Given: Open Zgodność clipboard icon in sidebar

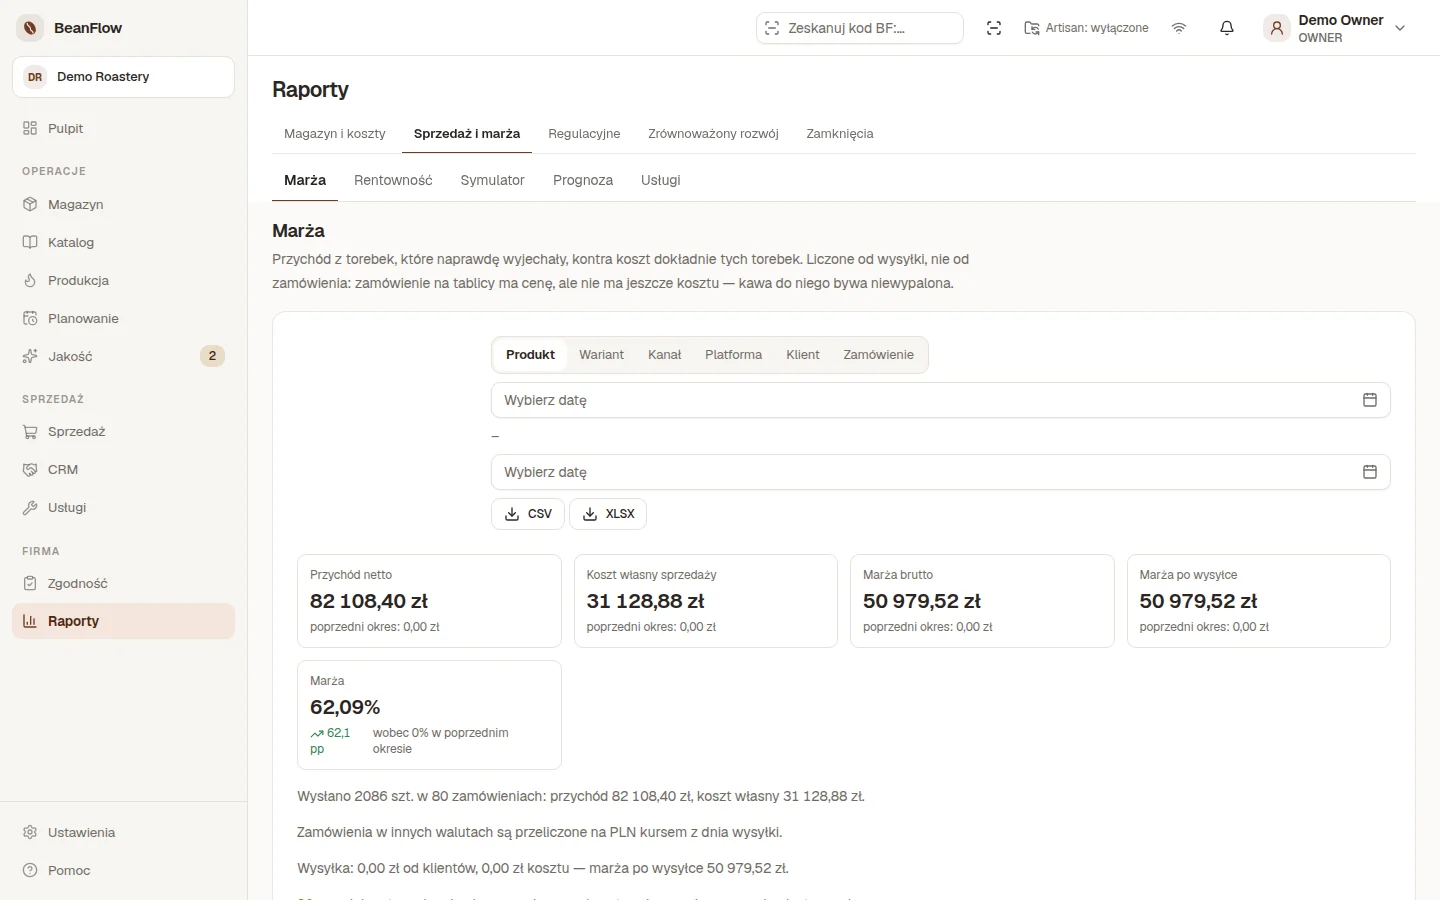Looking at the screenshot, I should (x=30, y=583).
